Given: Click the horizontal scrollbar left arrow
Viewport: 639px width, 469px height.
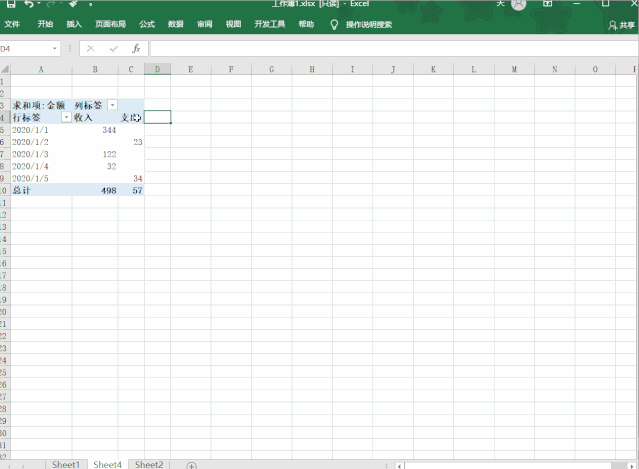Looking at the screenshot, I should pyautogui.click(x=400, y=465).
